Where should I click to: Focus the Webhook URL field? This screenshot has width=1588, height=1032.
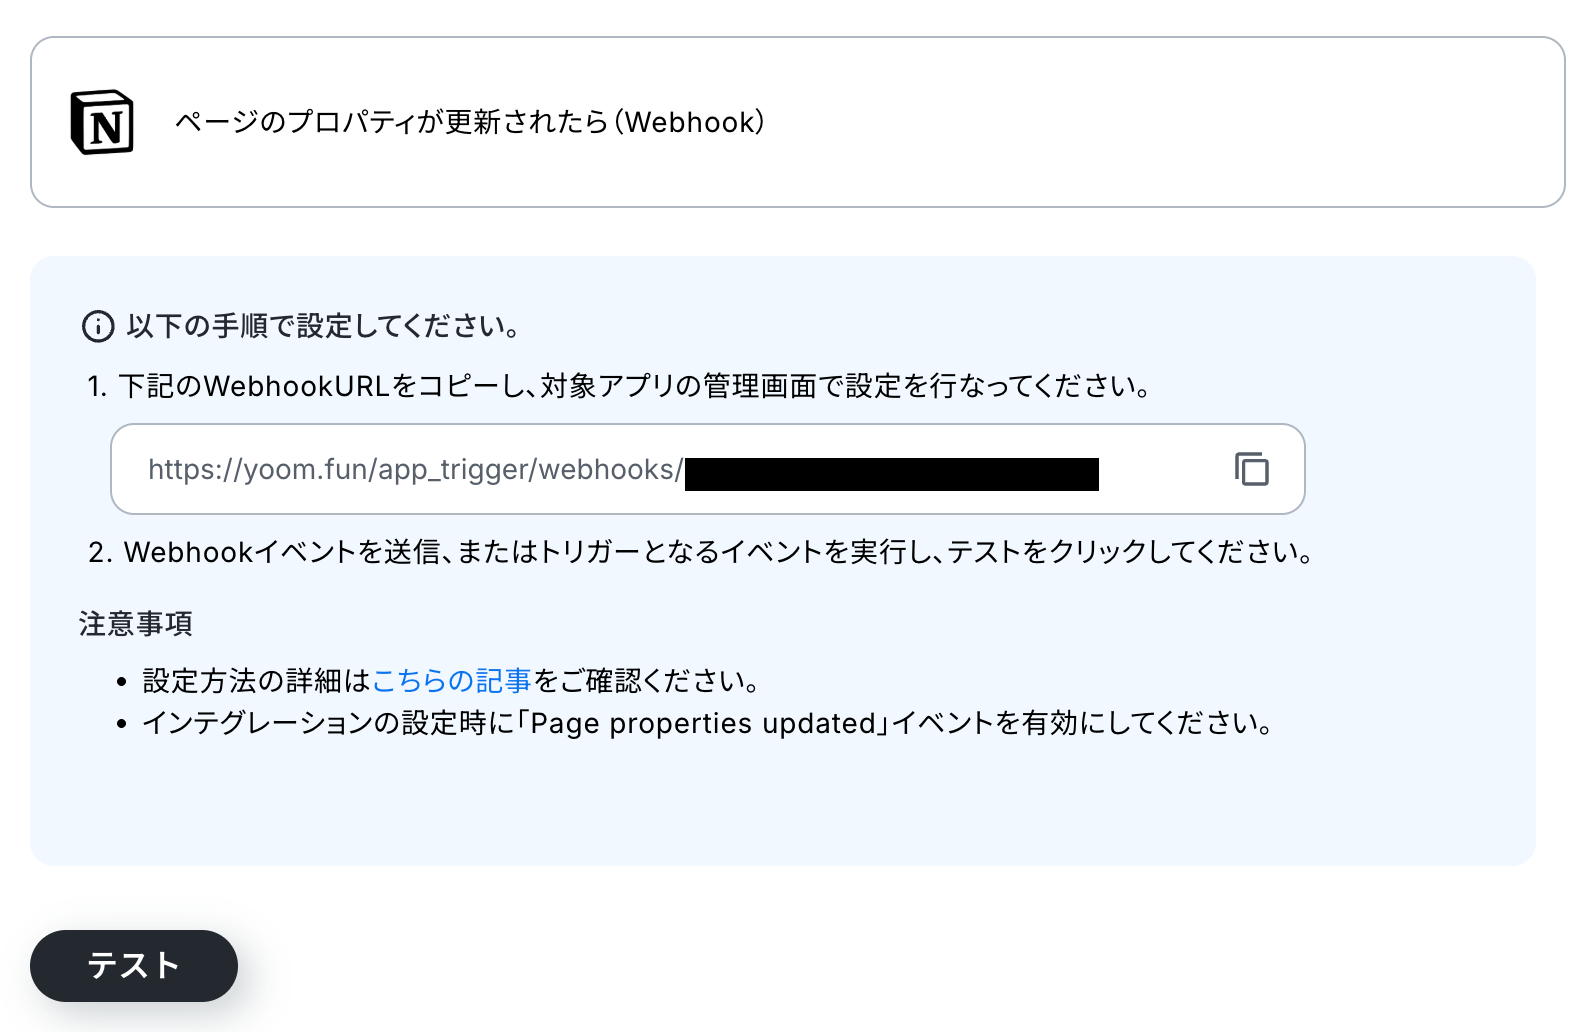click(708, 469)
